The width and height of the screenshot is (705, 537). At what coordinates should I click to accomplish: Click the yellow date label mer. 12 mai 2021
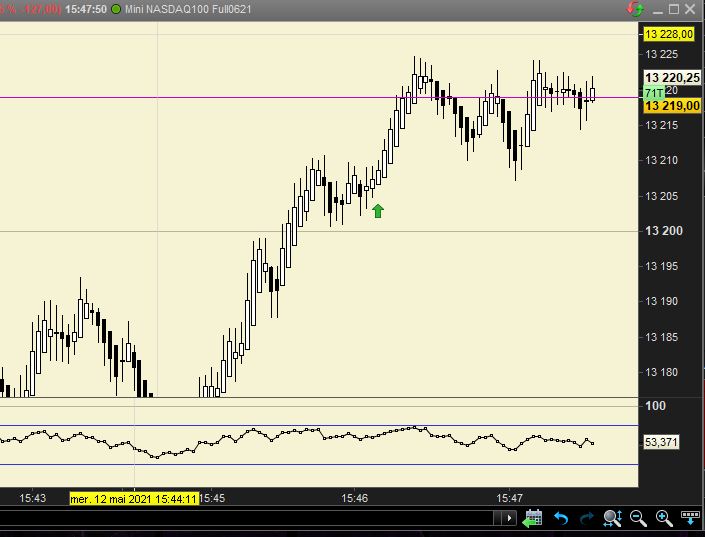pyautogui.click(x=134, y=498)
